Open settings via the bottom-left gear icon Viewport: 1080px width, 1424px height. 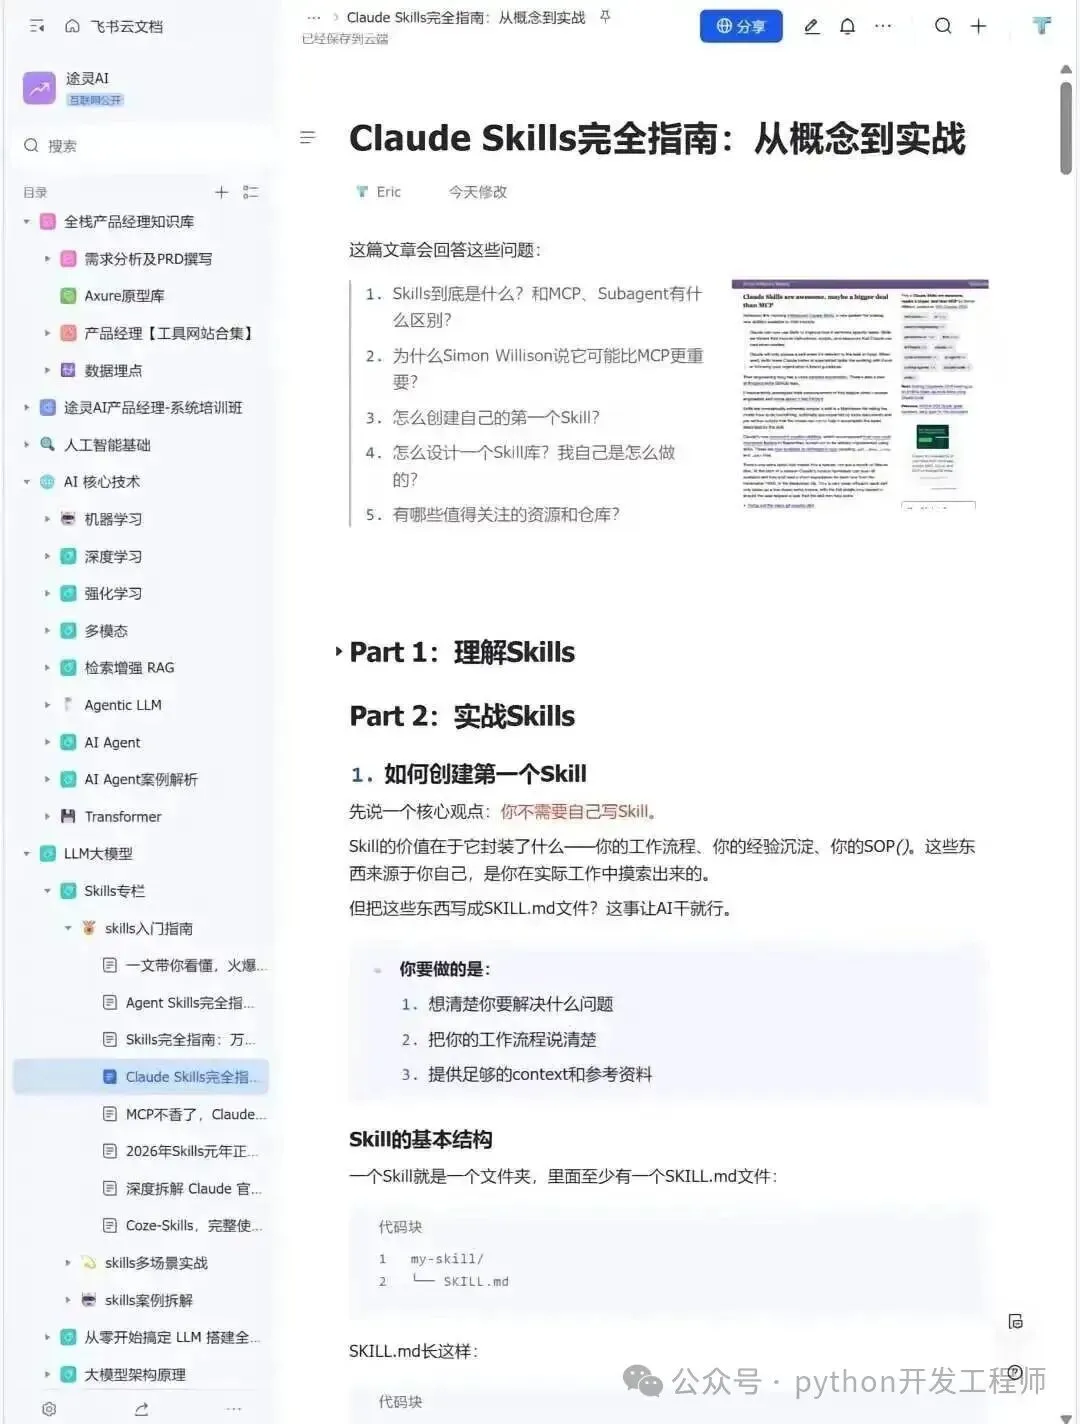(x=49, y=1409)
